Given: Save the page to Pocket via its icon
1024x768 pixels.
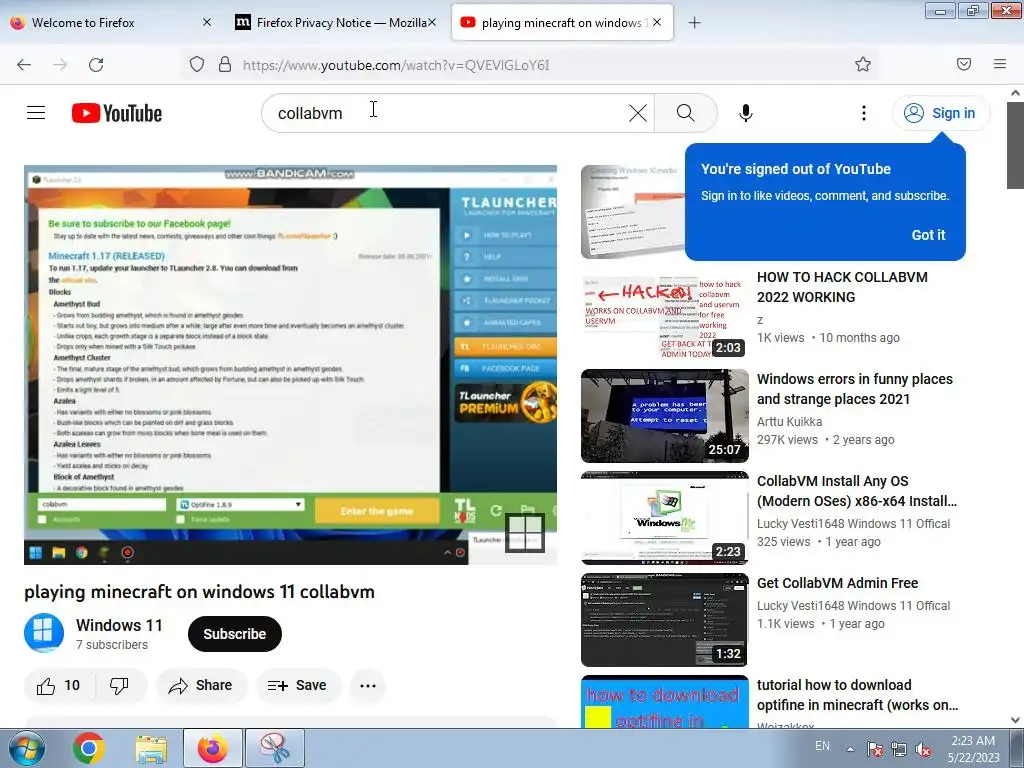Looking at the screenshot, I should click(x=964, y=64).
